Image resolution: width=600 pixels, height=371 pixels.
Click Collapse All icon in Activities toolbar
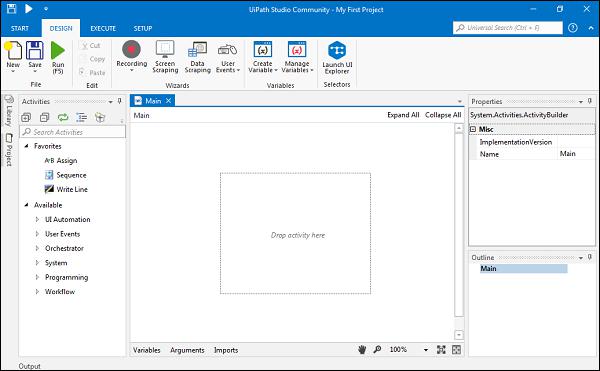click(45, 117)
